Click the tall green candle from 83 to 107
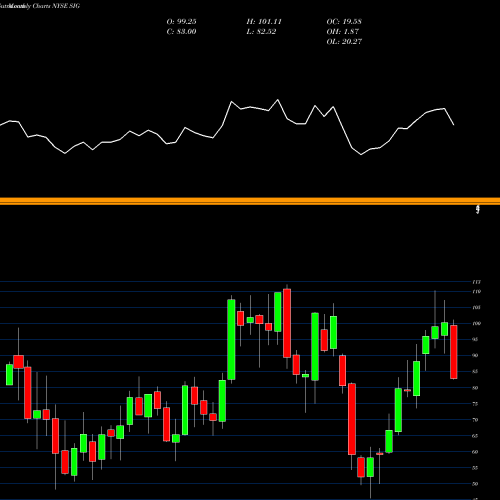This screenshot has height=500, width=500. pos(231,339)
